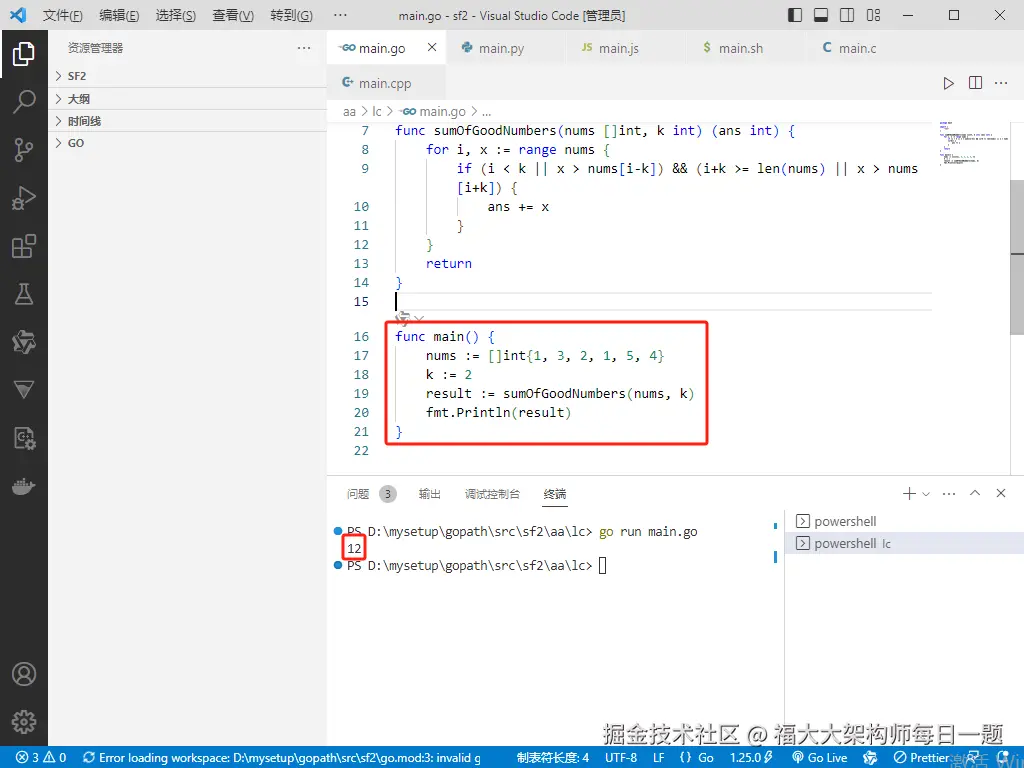Click the lc breadcrumb segment
The image size is (1024, 768).
tap(377, 112)
